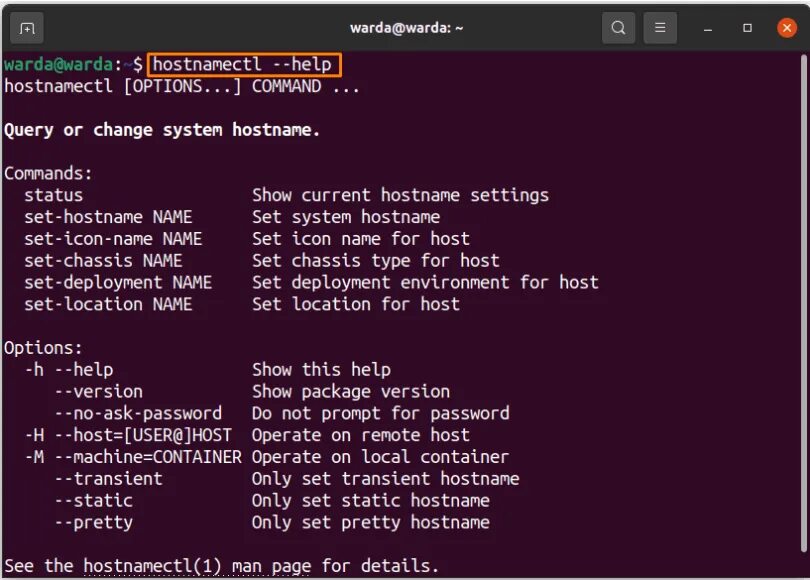The height and width of the screenshot is (580, 810).
Task: Click the '--no-ask-password' option
Action: [138, 413]
